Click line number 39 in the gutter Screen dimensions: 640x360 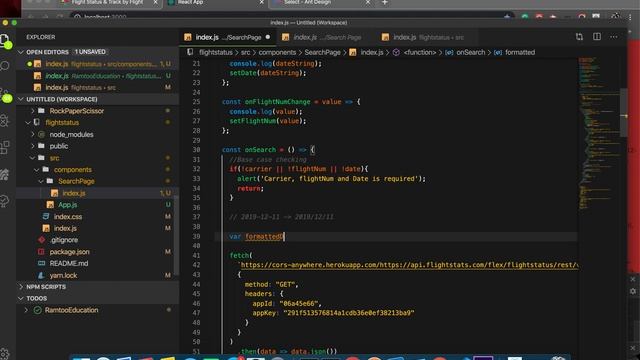tap(196, 236)
